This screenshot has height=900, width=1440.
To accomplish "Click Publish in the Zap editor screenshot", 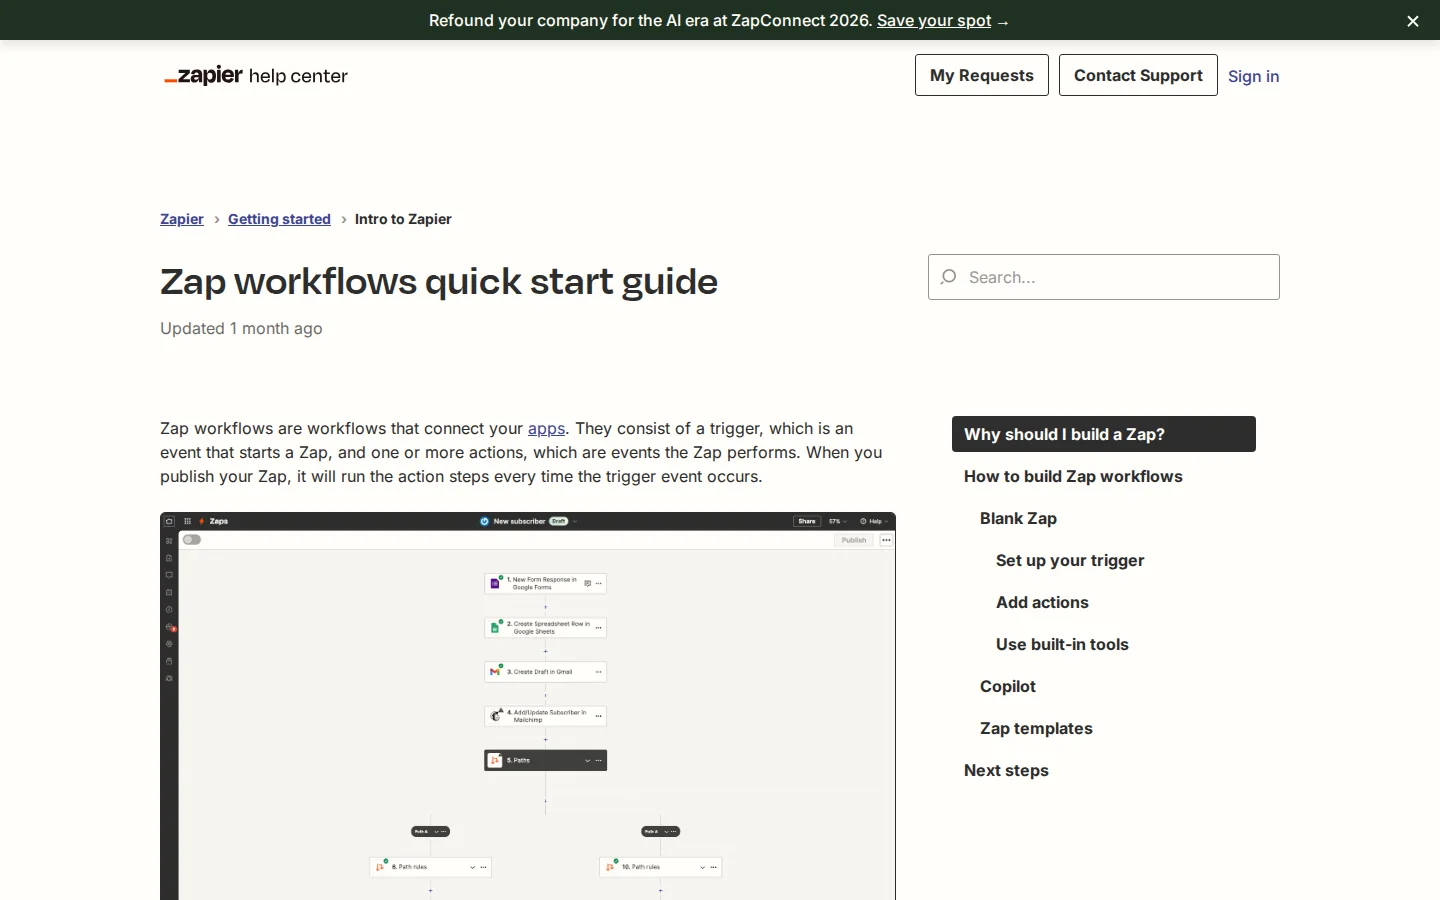I will [854, 540].
